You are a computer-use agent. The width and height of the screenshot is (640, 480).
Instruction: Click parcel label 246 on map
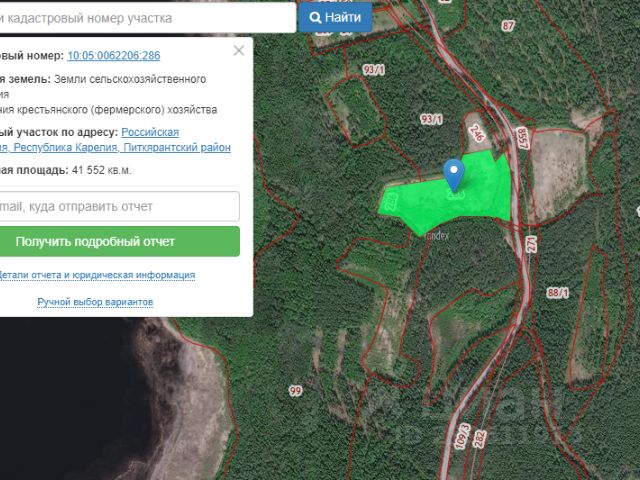pyautogui.click(x=476, y=132)
